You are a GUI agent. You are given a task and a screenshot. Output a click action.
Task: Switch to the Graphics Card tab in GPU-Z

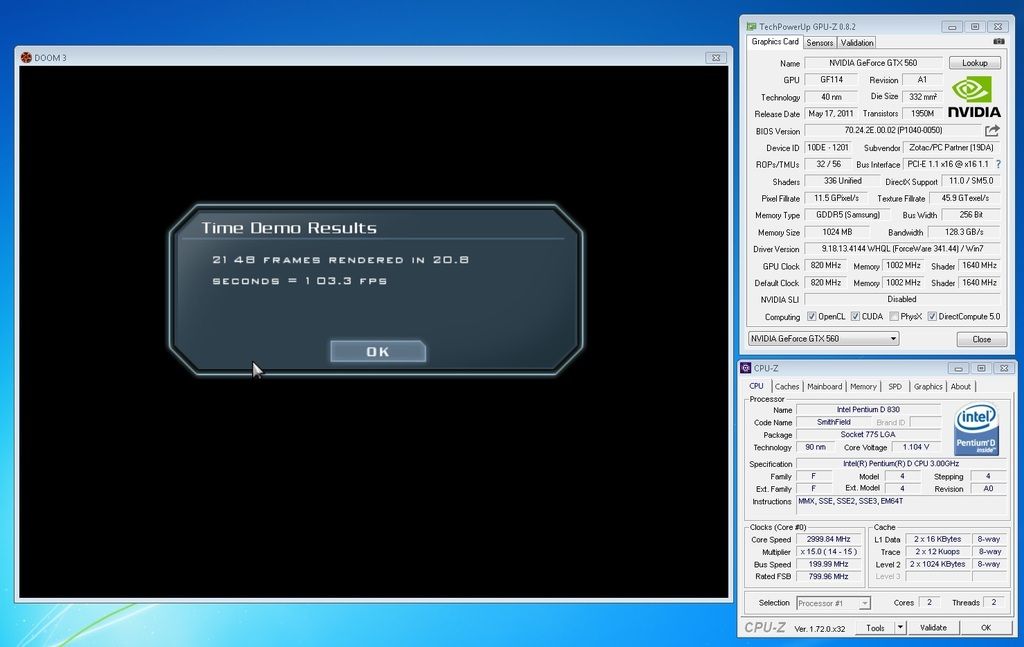(x=775, y=42)
